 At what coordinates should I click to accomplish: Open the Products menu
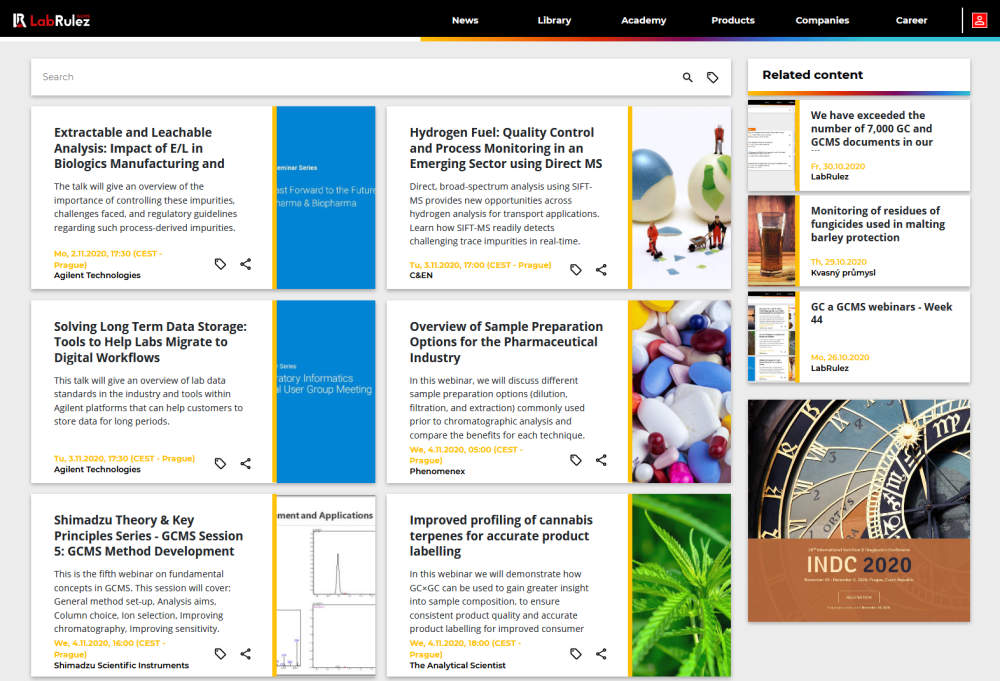tap(733, 20)
